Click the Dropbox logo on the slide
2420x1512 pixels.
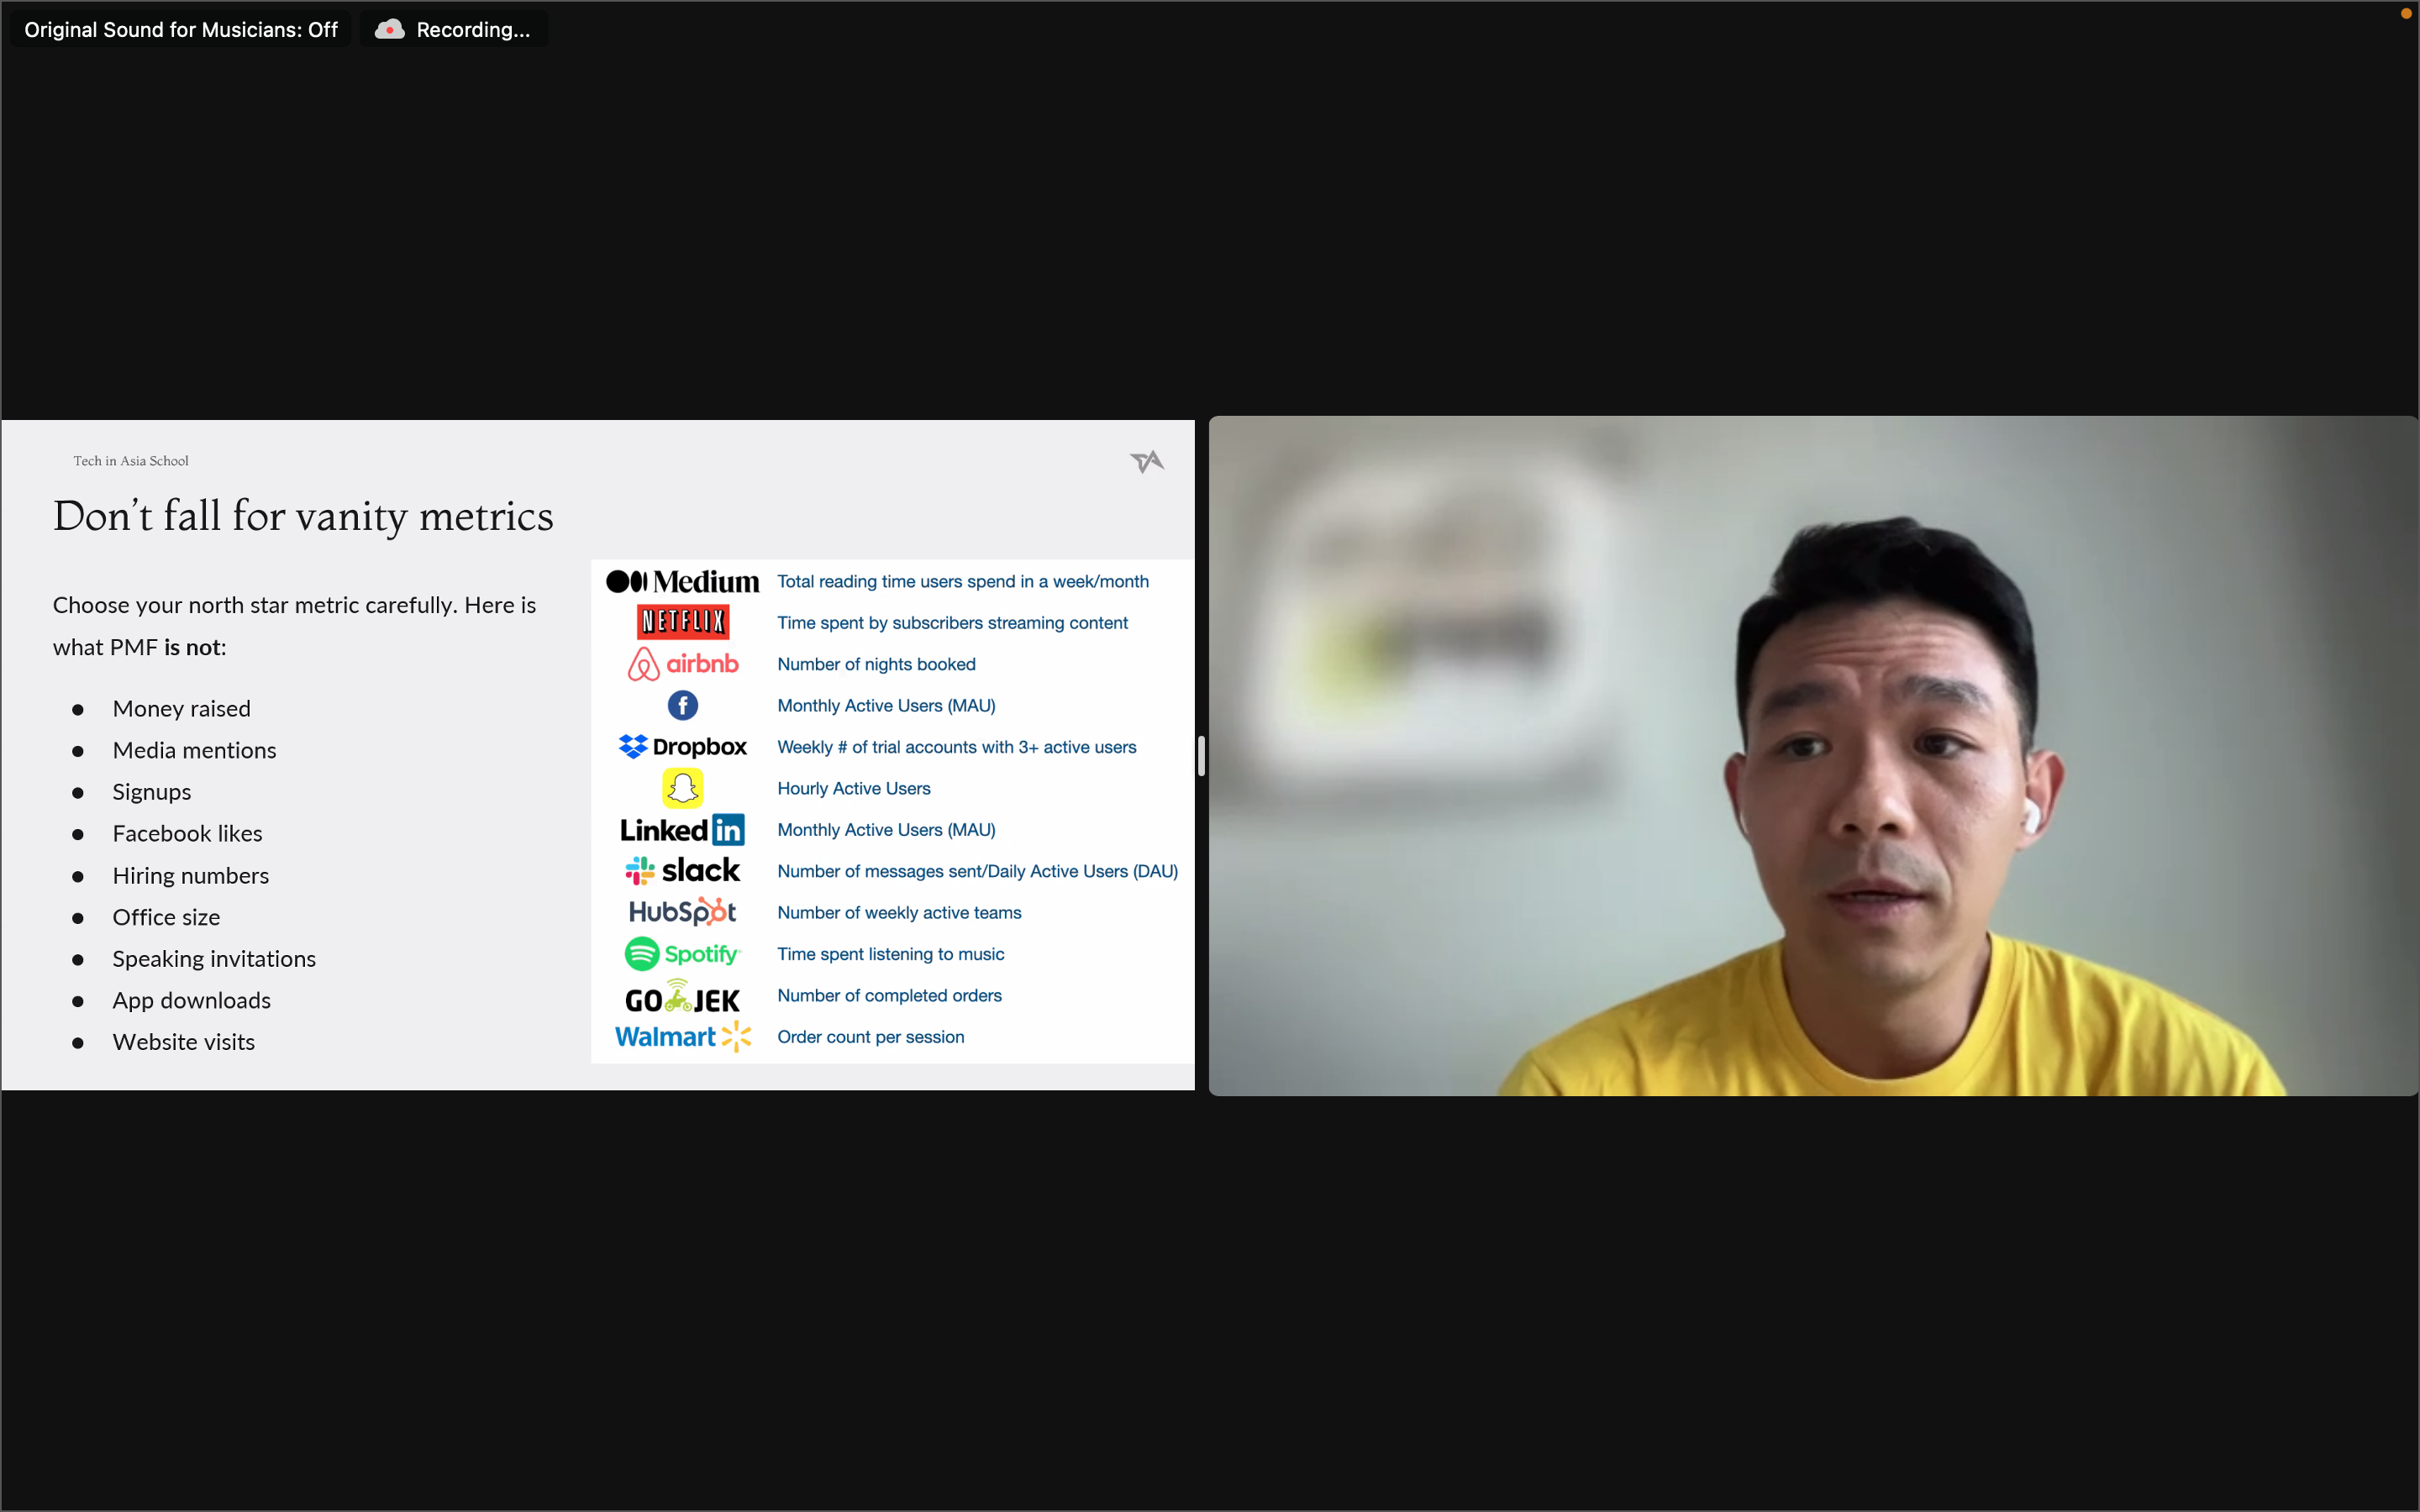pos(683,747)
